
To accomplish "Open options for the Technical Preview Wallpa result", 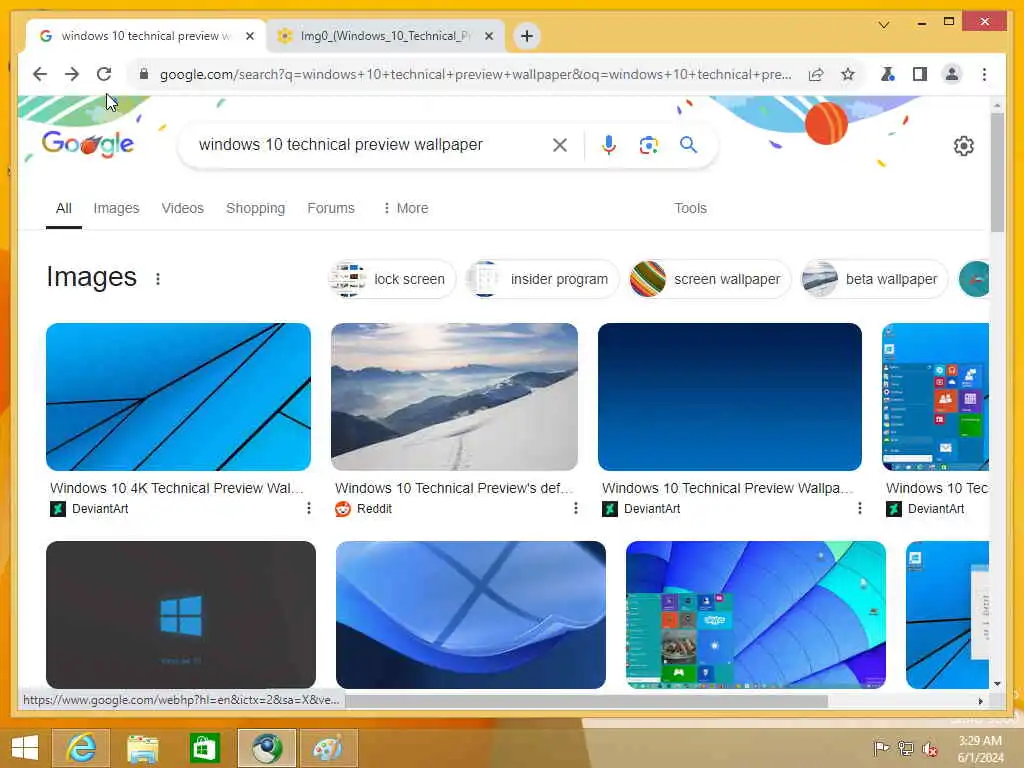I will (x=859, y=508).
